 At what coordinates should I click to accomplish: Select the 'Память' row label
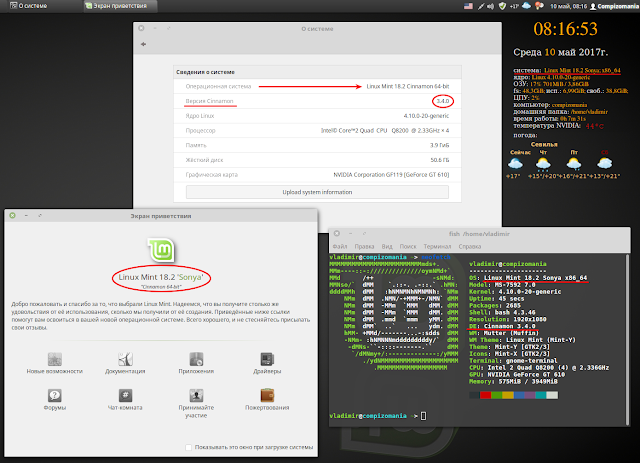(x=196, y=145)
